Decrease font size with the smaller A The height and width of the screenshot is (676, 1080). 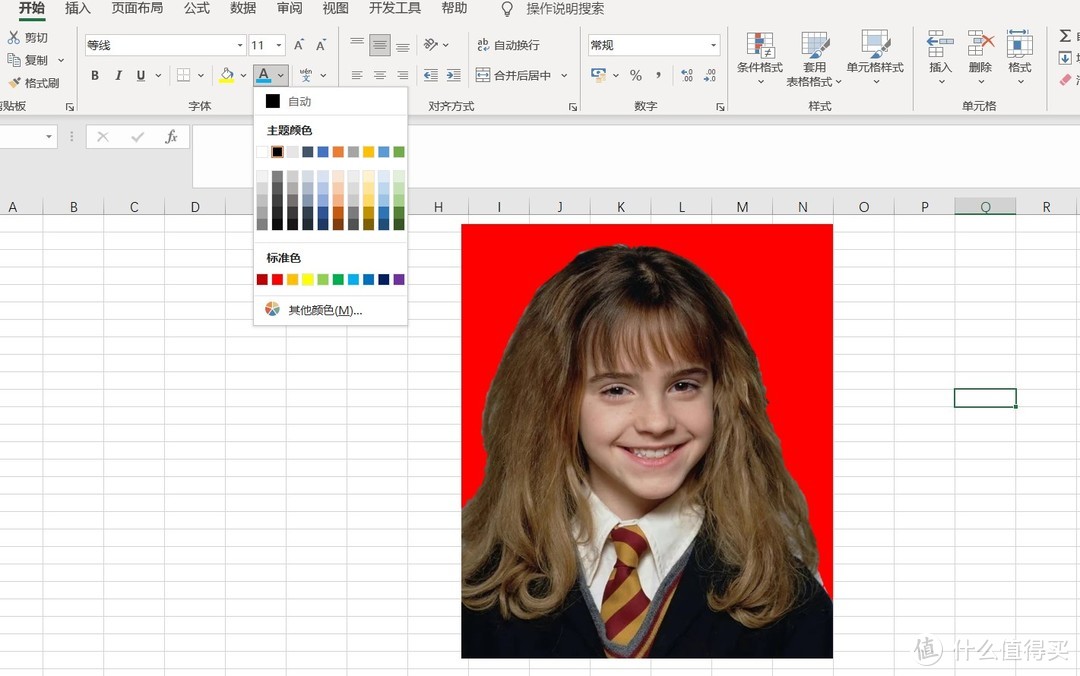click(321, 45)
